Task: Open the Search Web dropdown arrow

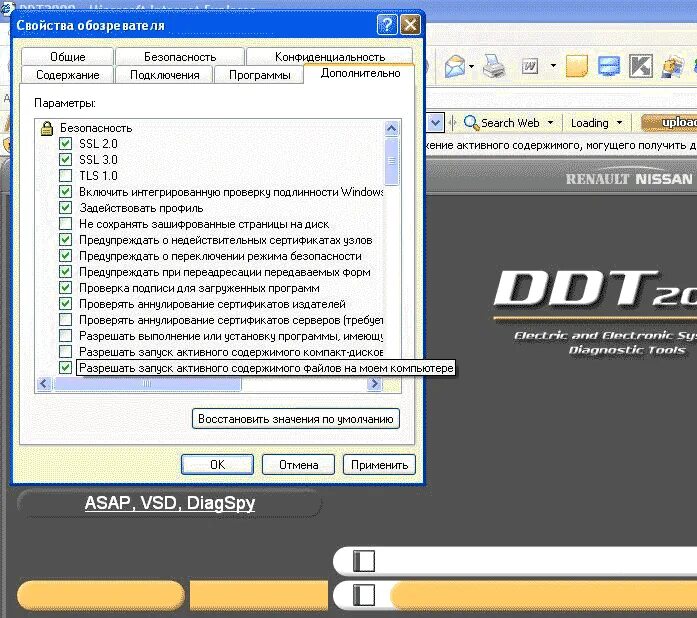Action: coord(550,122)
